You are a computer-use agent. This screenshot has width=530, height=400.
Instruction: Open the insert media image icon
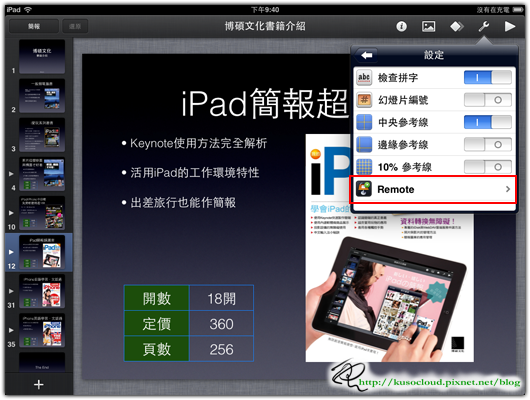428,26
